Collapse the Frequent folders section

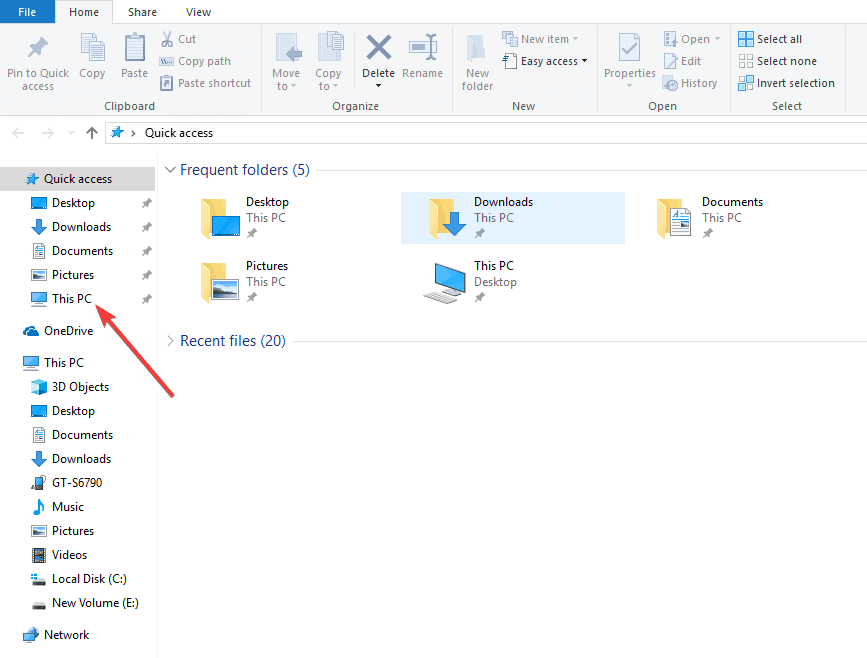pos(170,169)
